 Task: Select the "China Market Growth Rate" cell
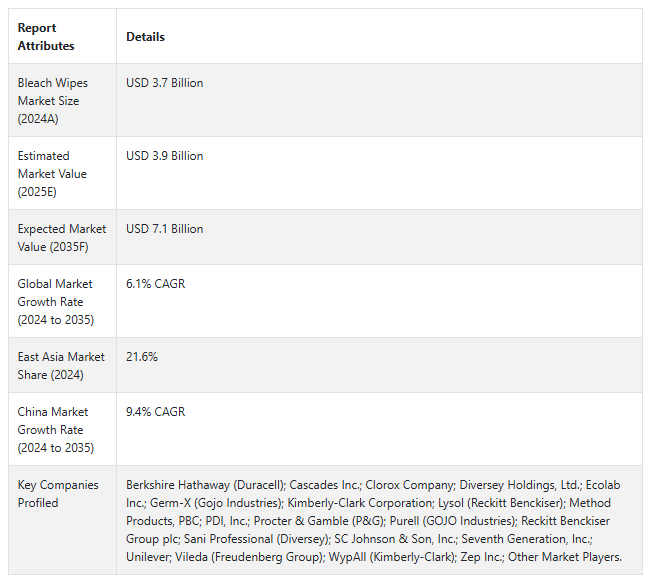[53, 430]
